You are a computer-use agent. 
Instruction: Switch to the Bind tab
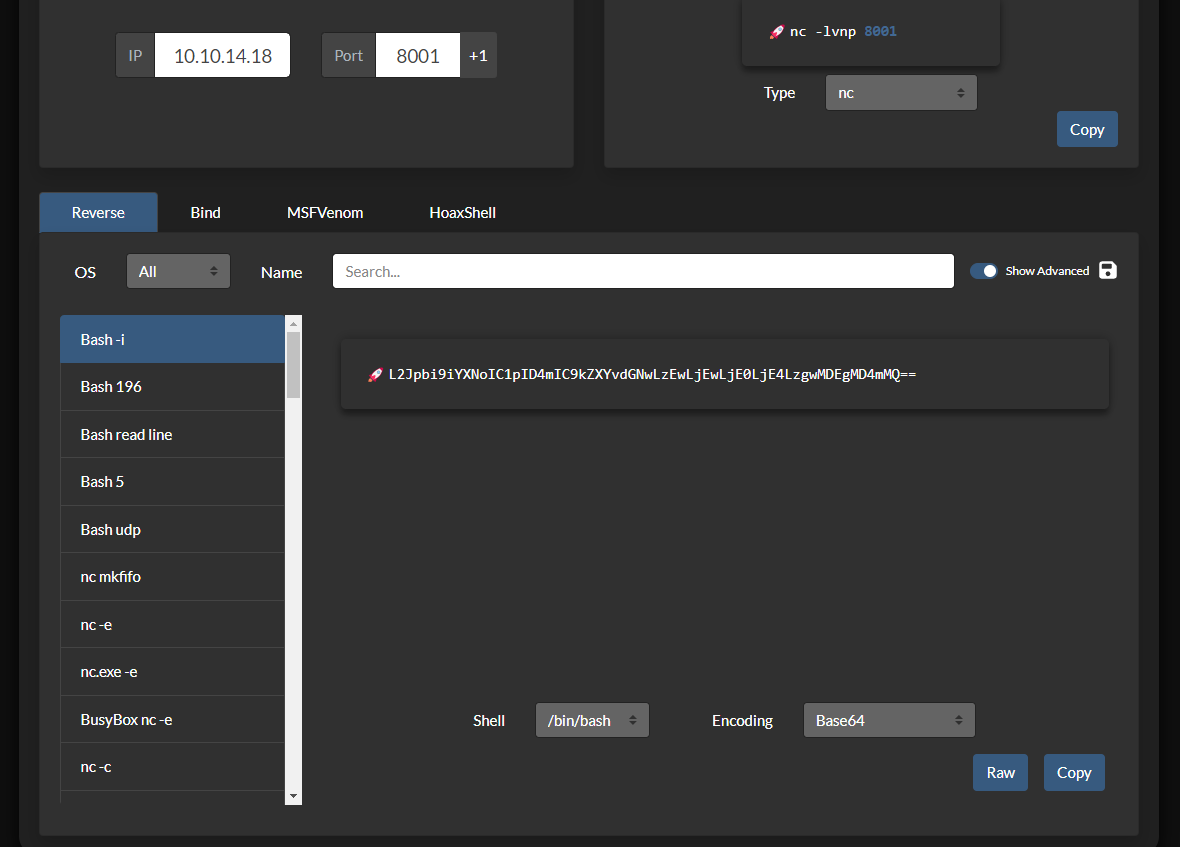205,213
